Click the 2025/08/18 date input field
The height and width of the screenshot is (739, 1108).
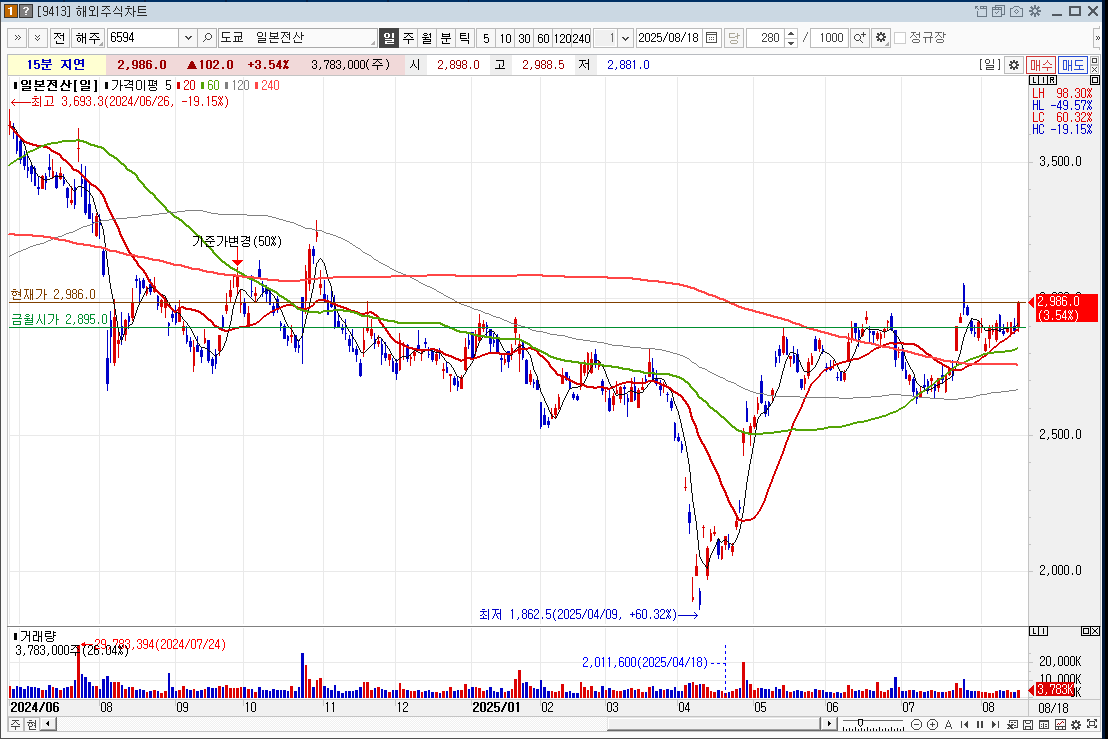coord(669,38)
